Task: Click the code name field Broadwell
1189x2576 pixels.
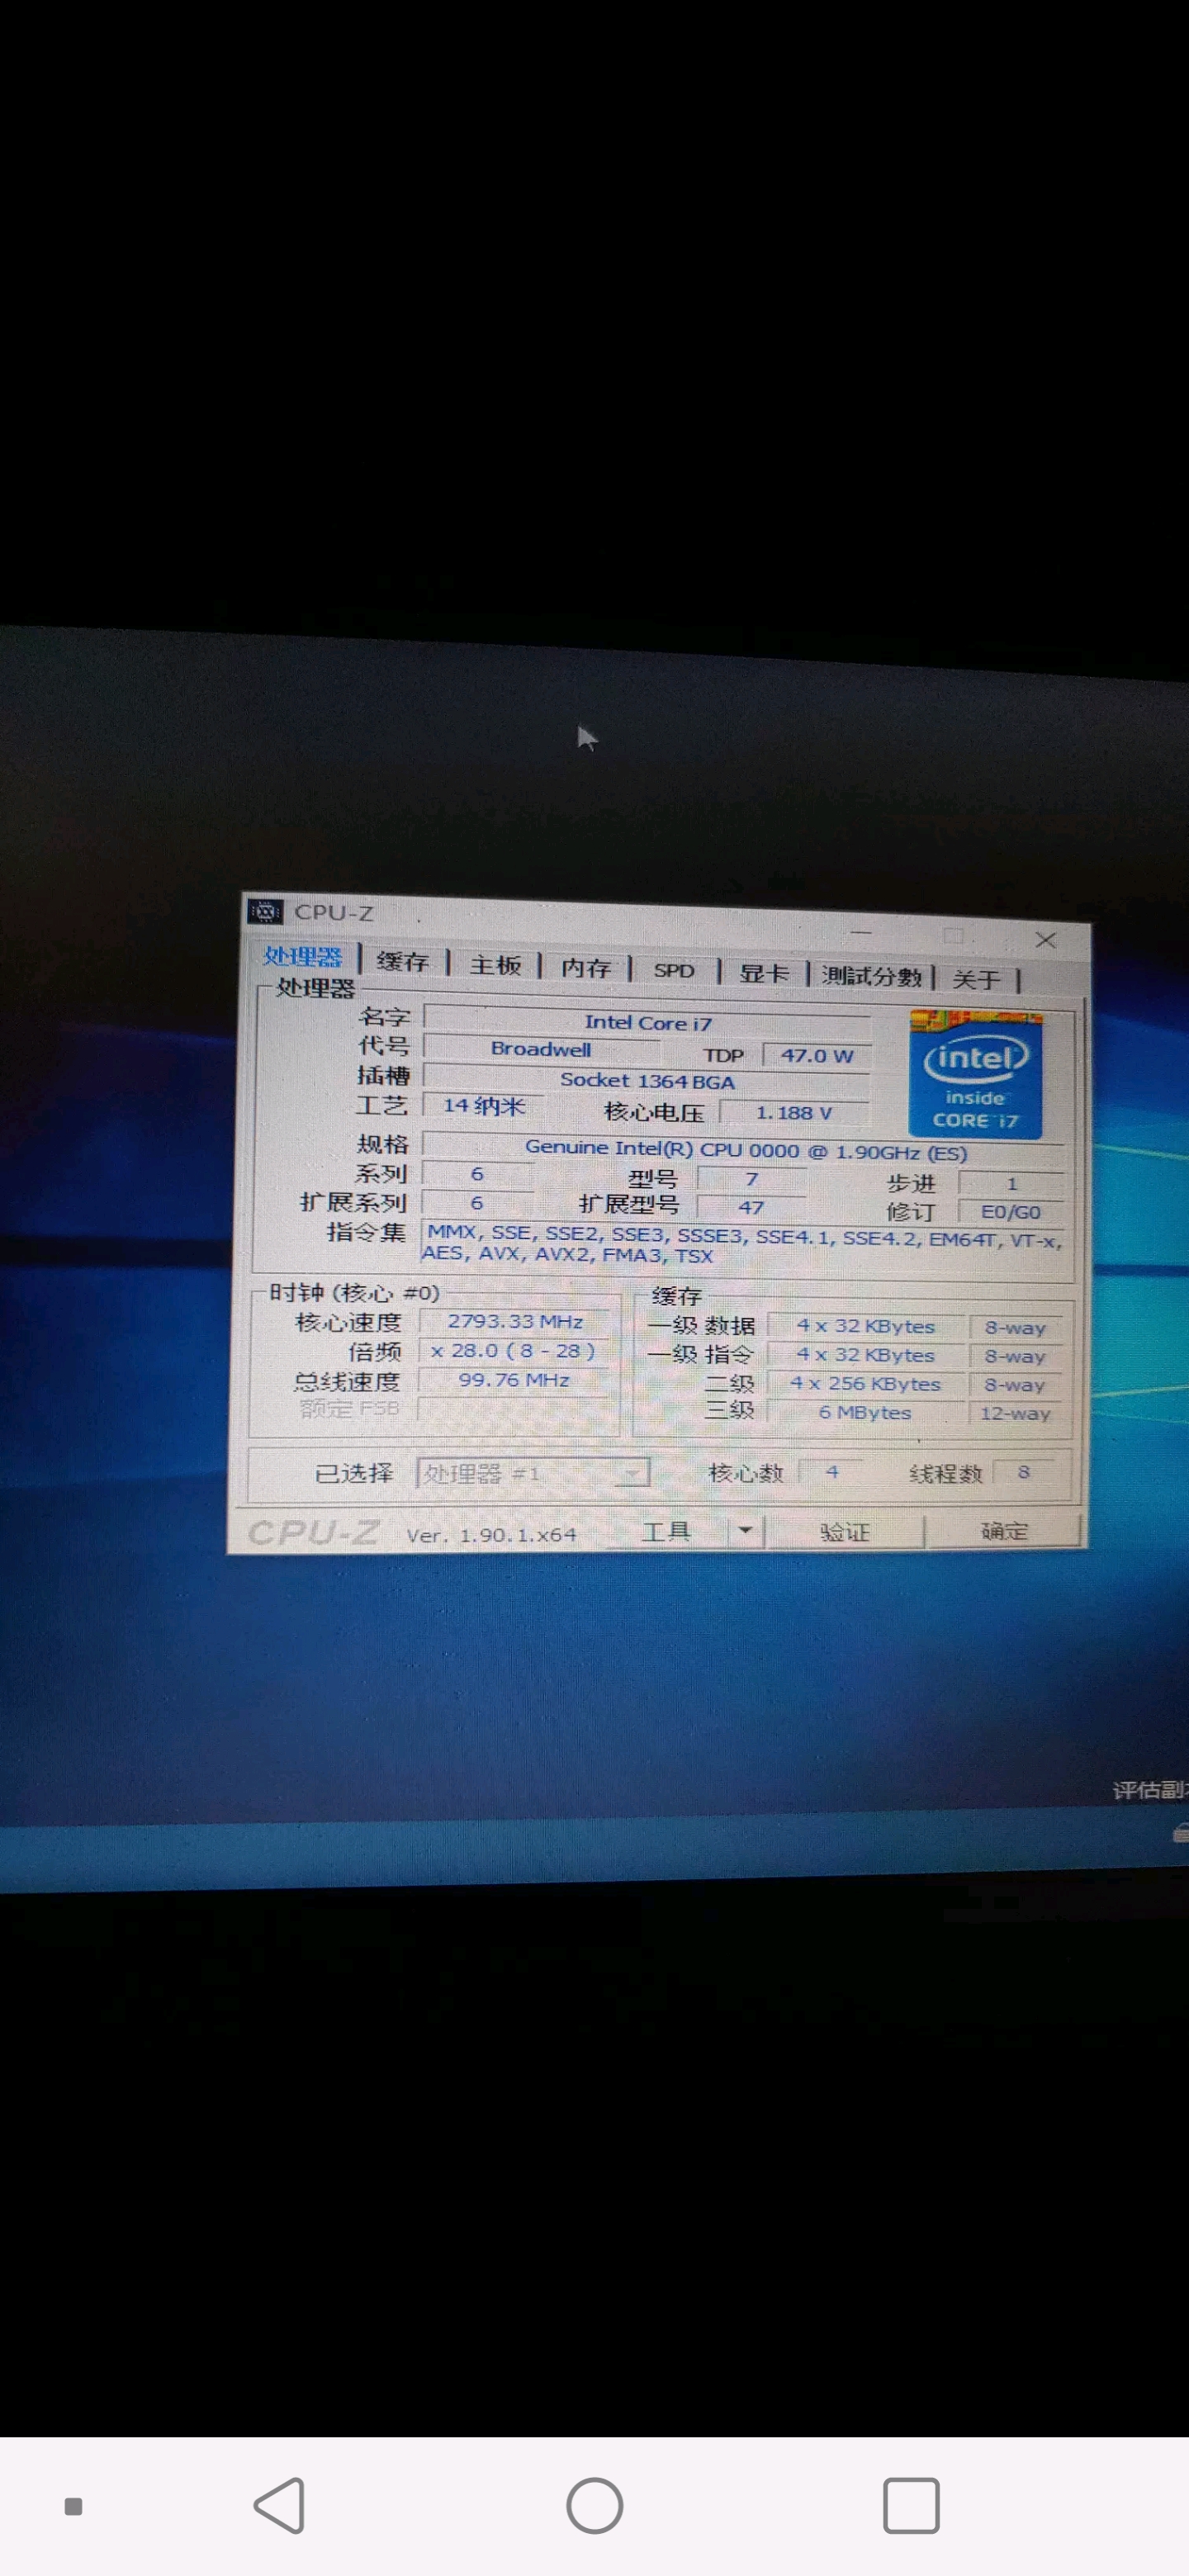Action: [541, 1049]
